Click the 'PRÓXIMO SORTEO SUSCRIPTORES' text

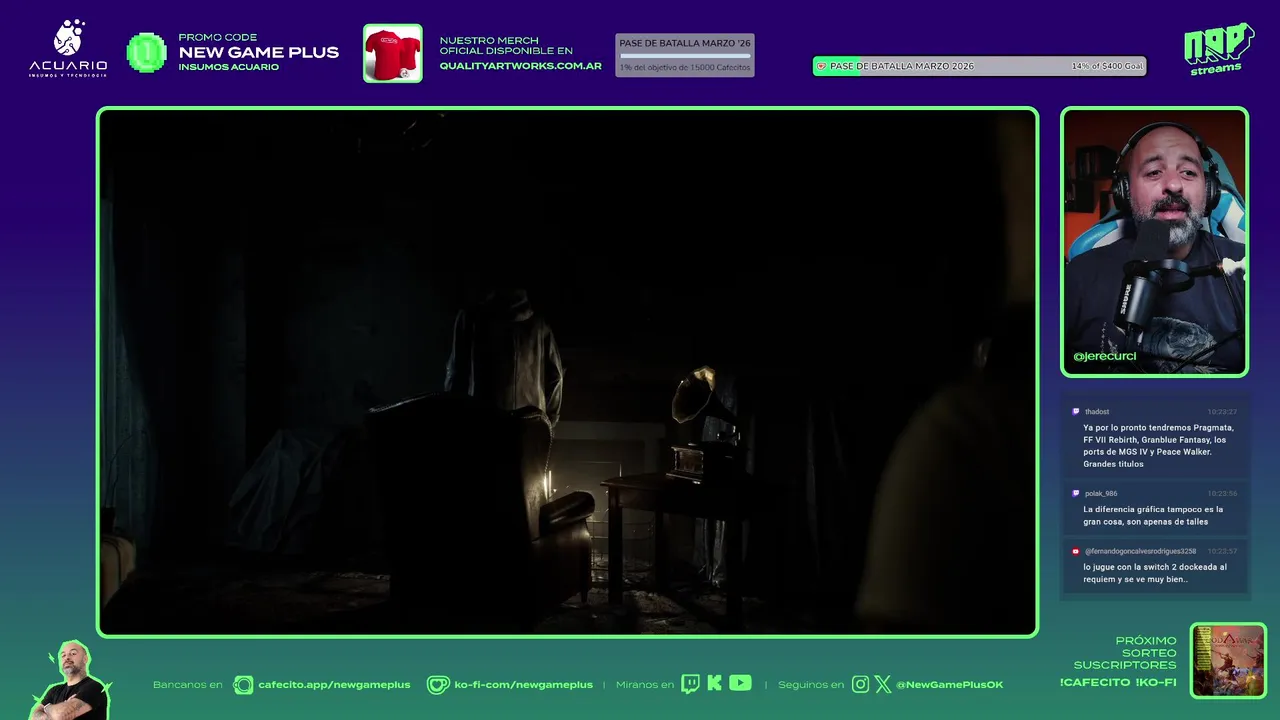[1125, 653]
